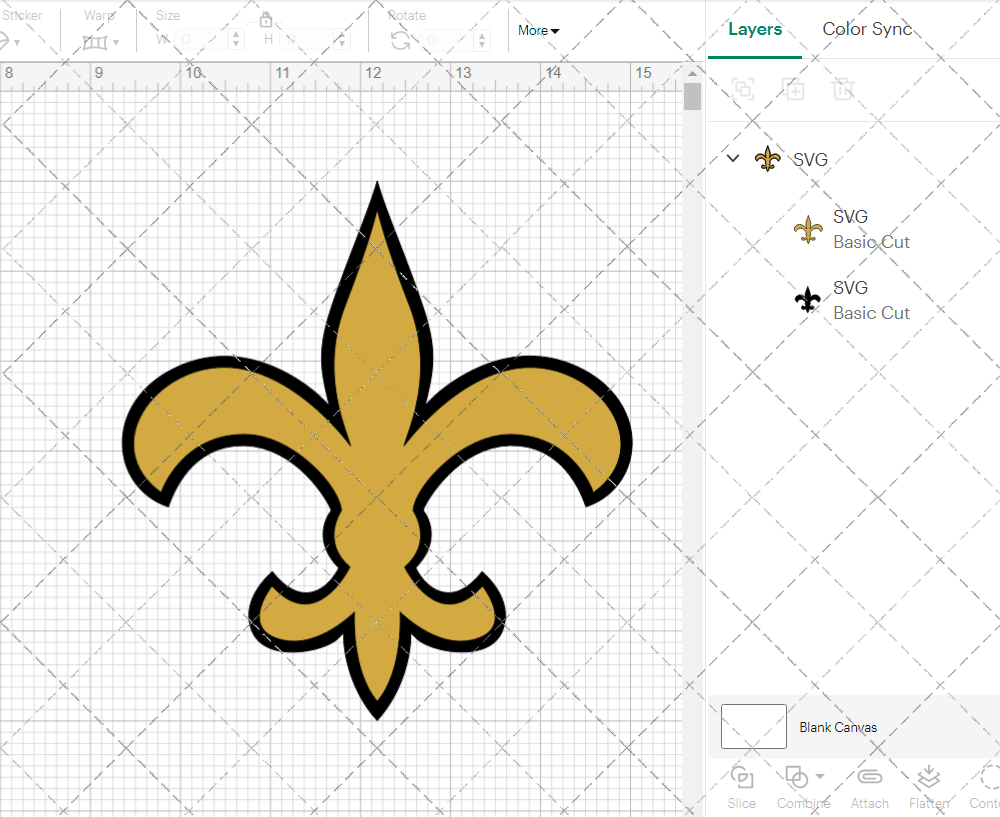Click the canvas scrollbar up arrow
The image size is (1000, 817).
tap(692, 73)
